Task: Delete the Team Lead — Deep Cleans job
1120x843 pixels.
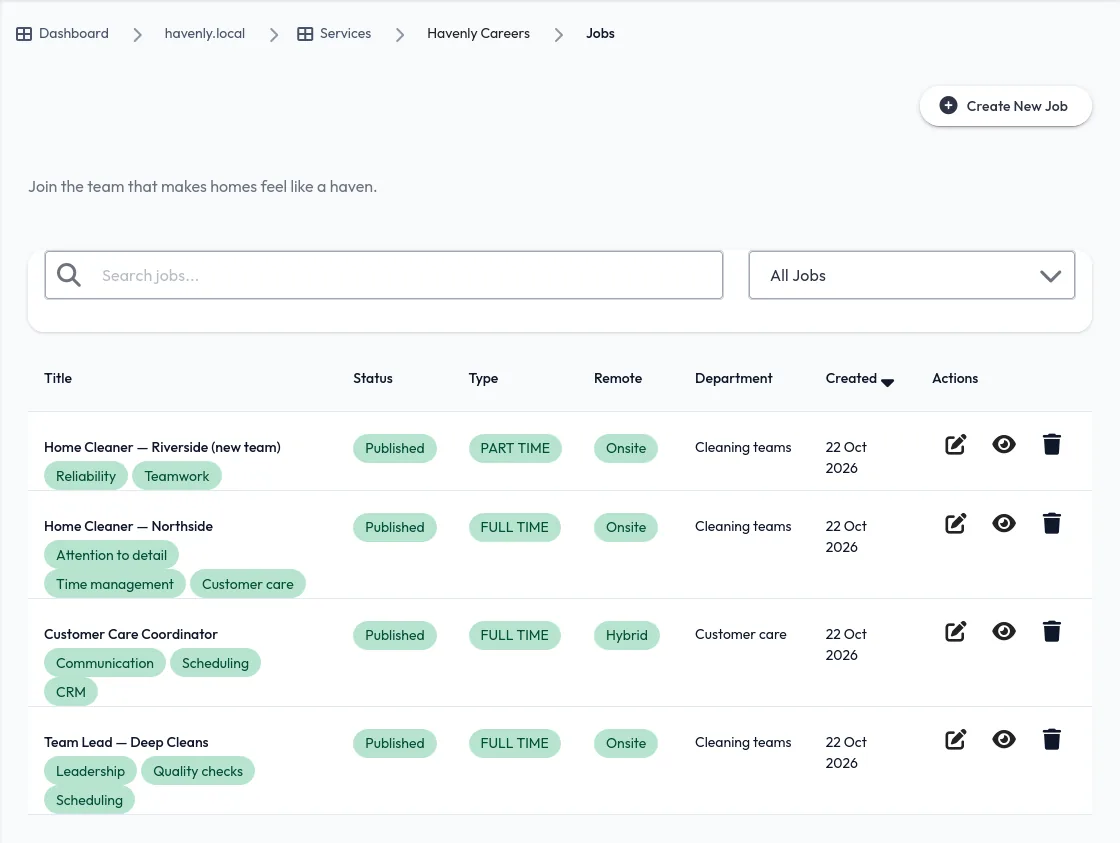Action: point(1051,739)
